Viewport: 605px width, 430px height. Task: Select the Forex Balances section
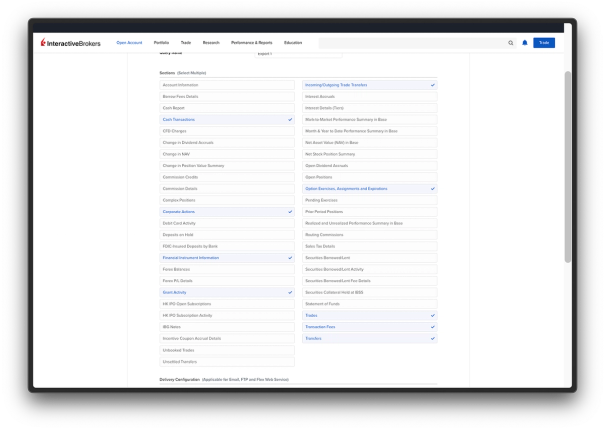coord(227,269)
